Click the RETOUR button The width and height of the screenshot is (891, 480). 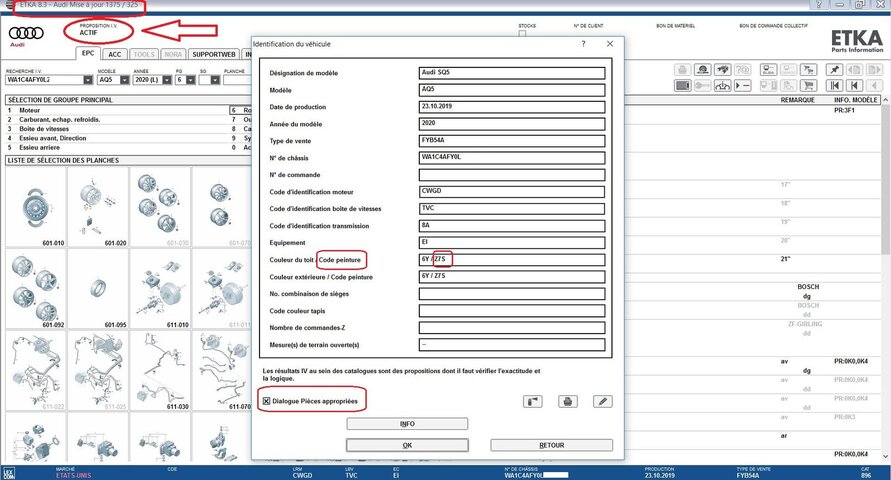pyautogui.click(x=551, y=445)
